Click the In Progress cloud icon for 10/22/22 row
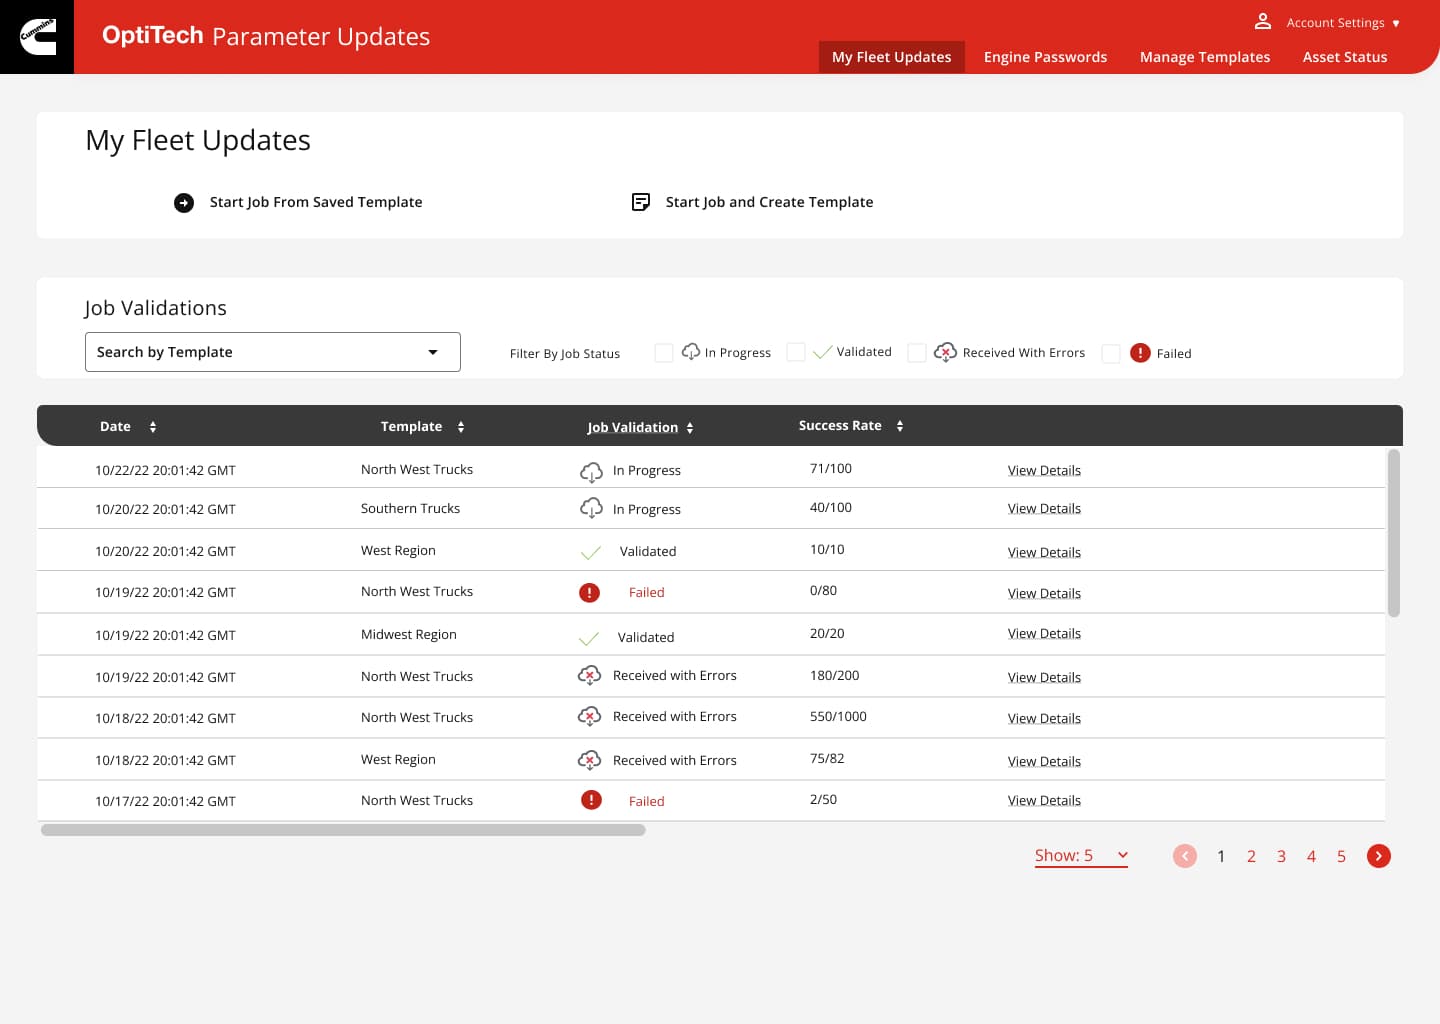 591,471
